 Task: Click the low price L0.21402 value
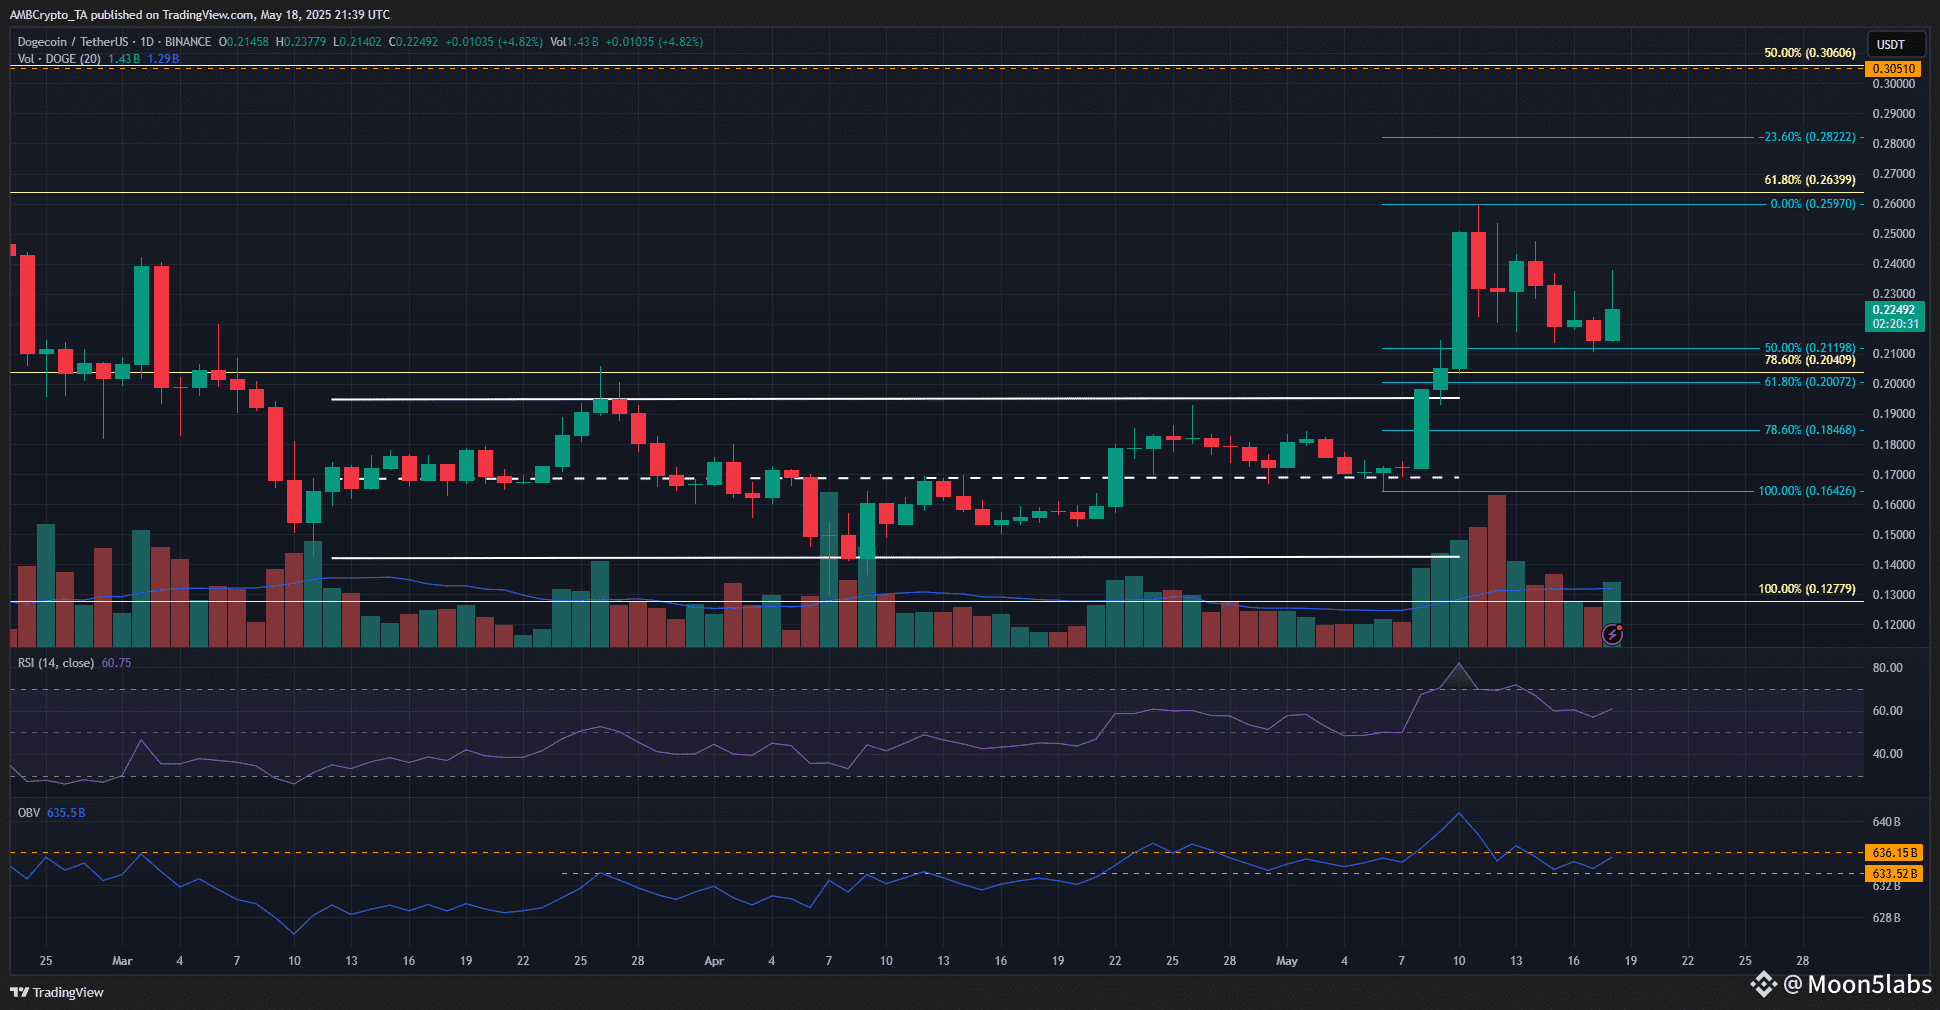point(358,42)
